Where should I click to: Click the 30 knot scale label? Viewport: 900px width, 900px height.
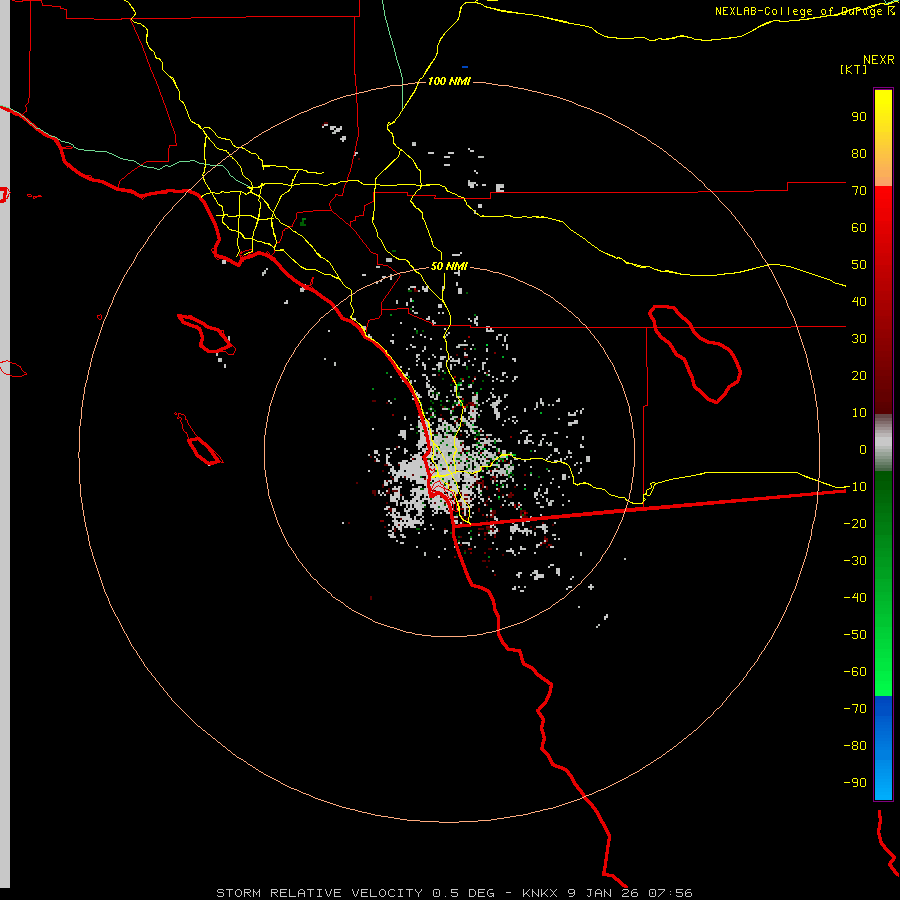point(859,339)
